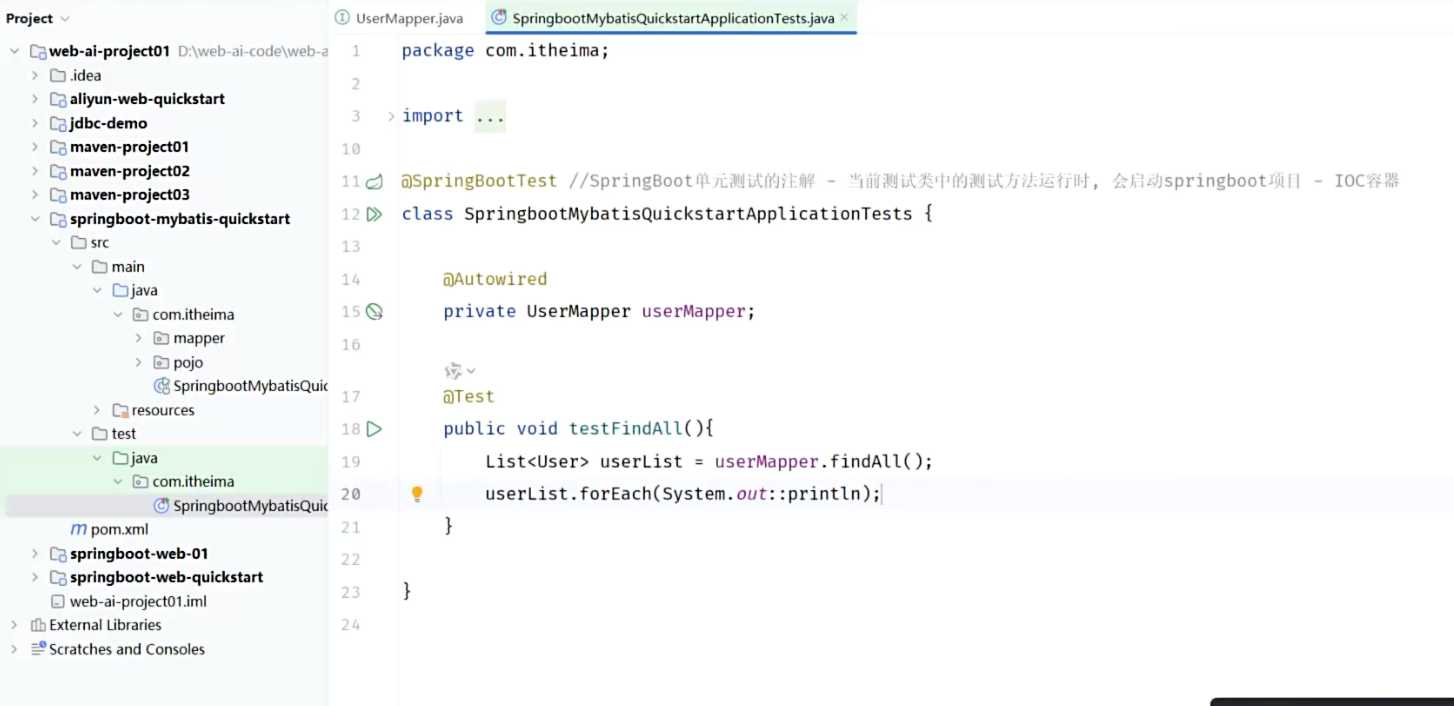Expand the jdbc-demo module
Viewport: 1454px width, 706px height.
coord(35,123)
